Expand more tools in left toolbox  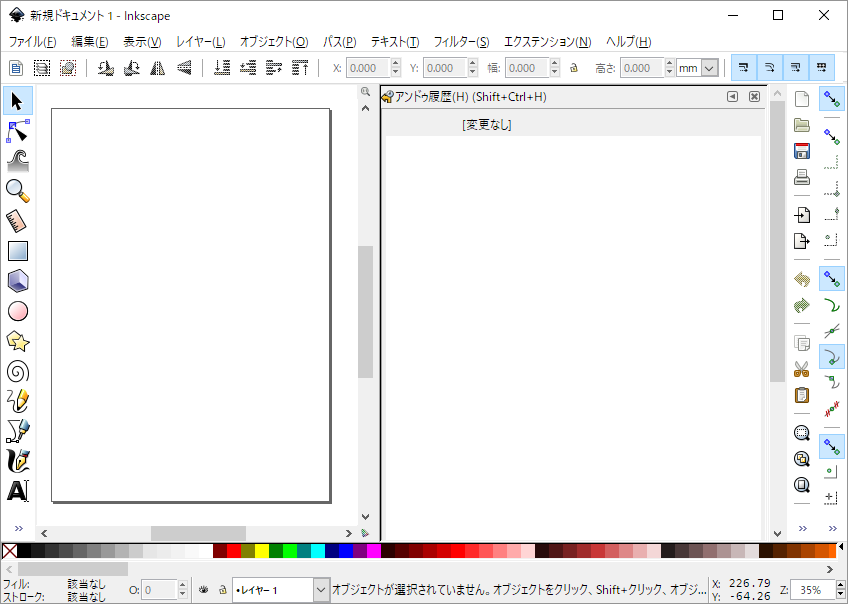[x=18, y=528]
